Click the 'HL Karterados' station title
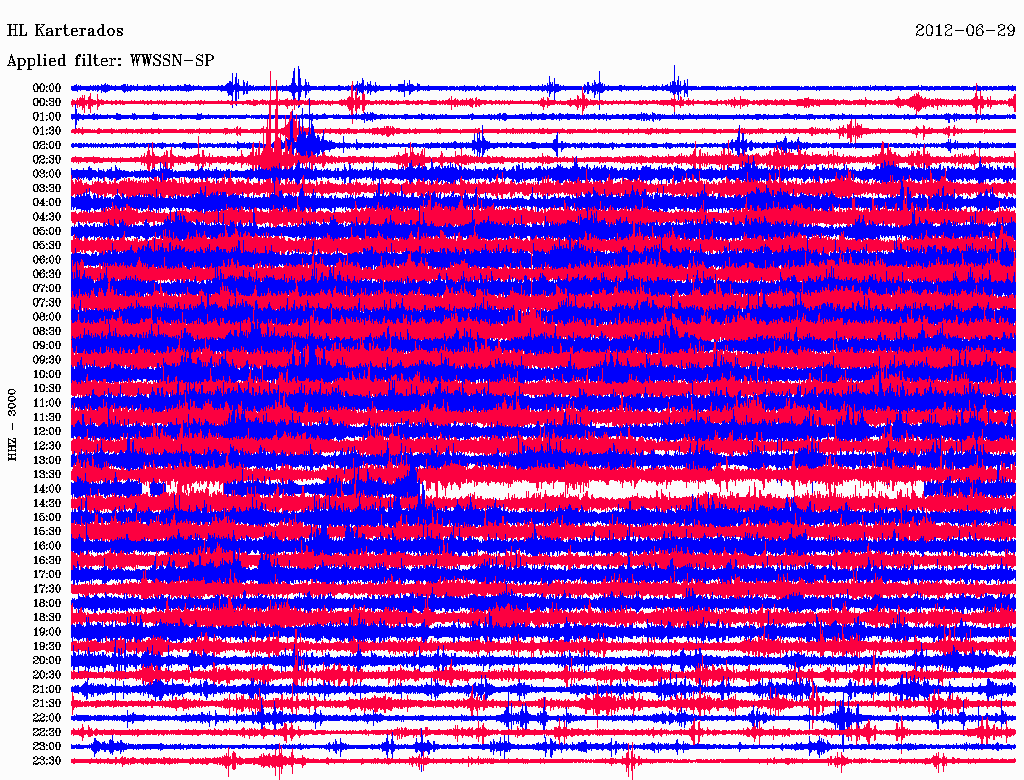Screen dimensions: 1024x780 tap(65, 31)
